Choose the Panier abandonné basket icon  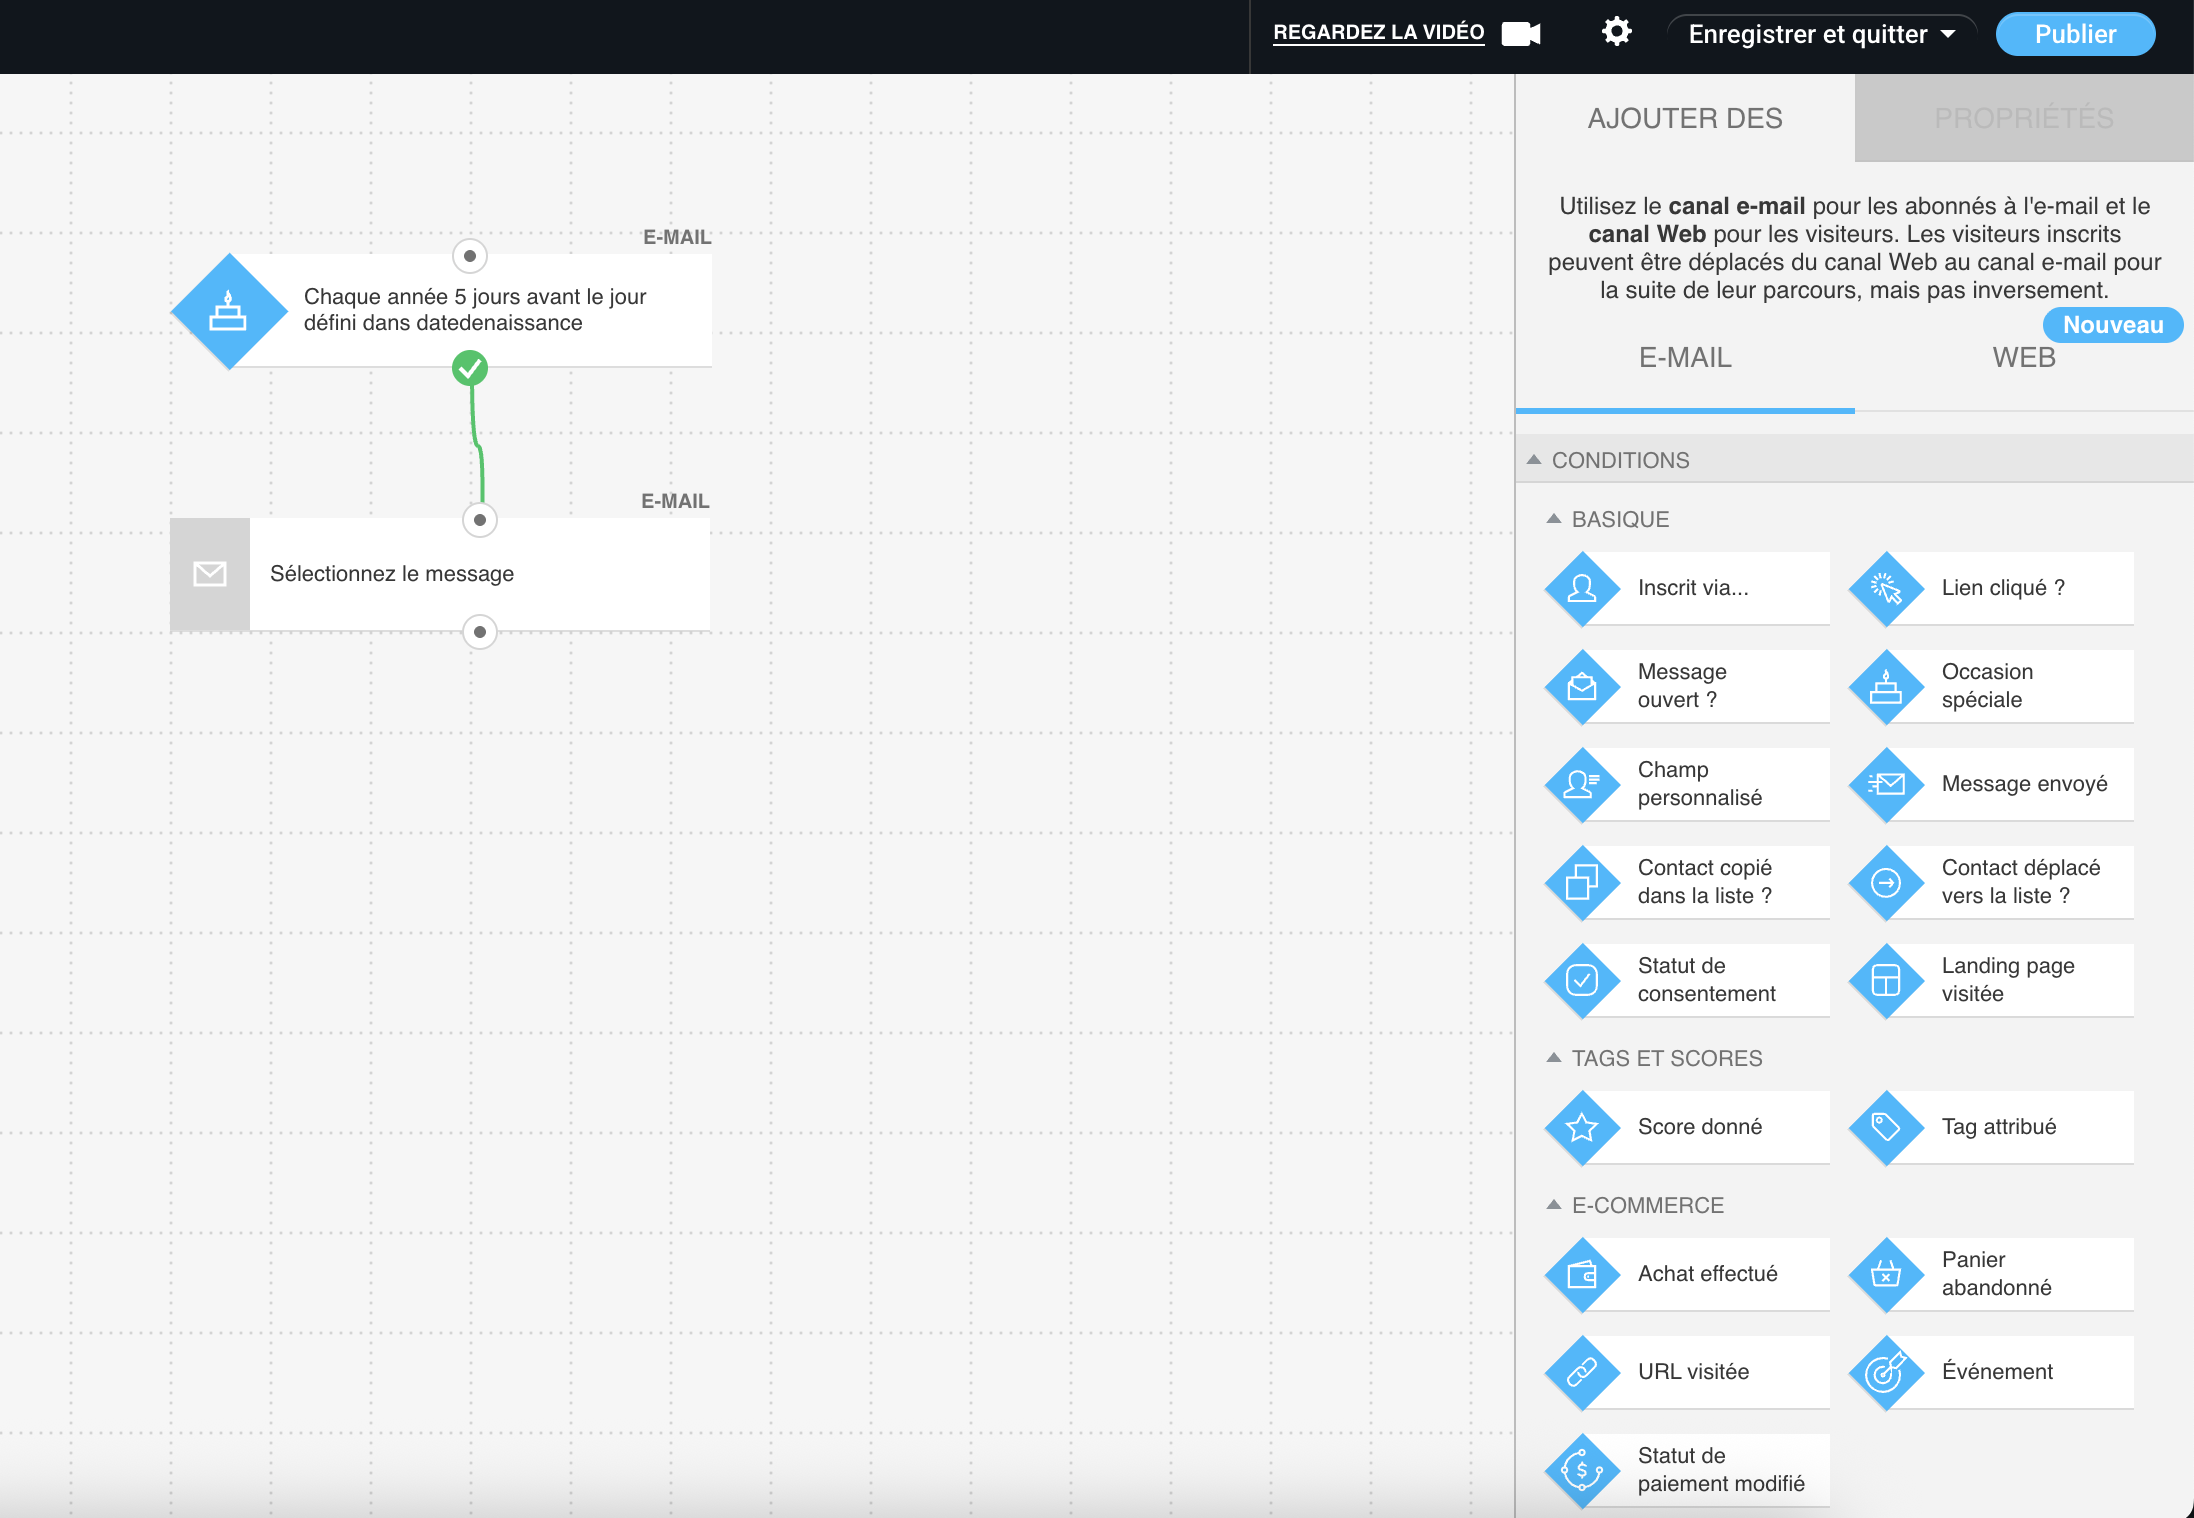1886,1275
